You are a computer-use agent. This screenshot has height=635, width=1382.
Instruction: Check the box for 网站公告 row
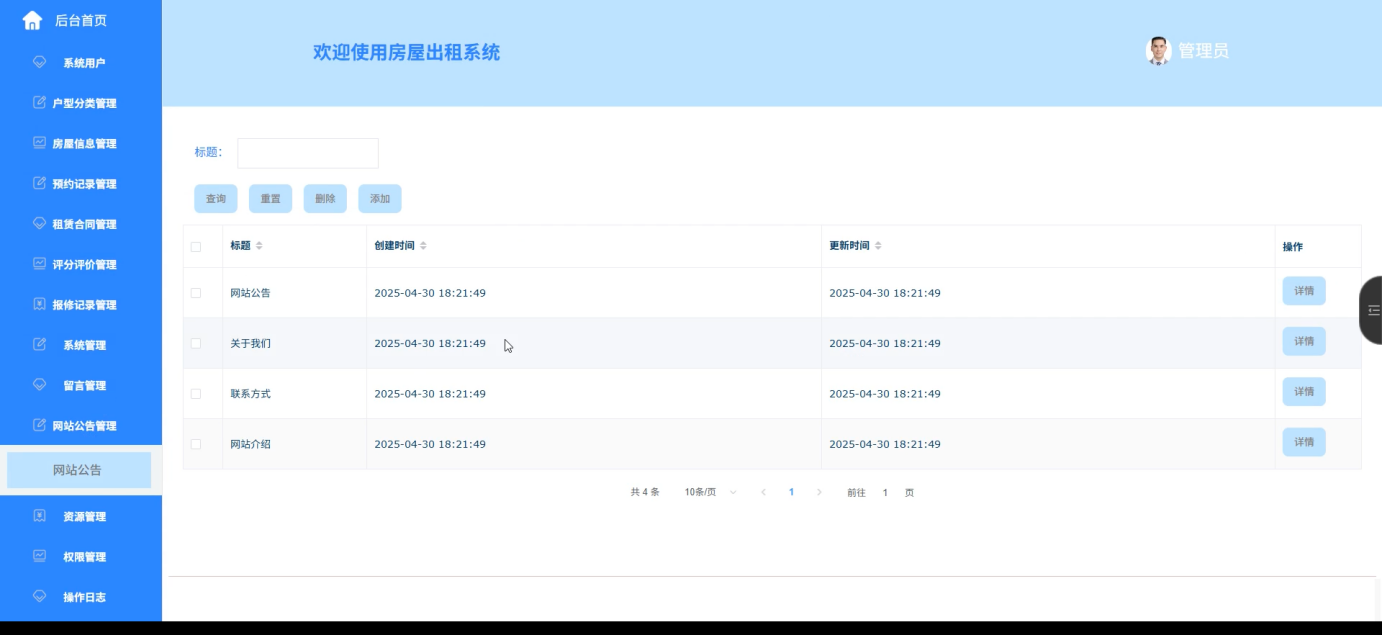coord(196,293)
